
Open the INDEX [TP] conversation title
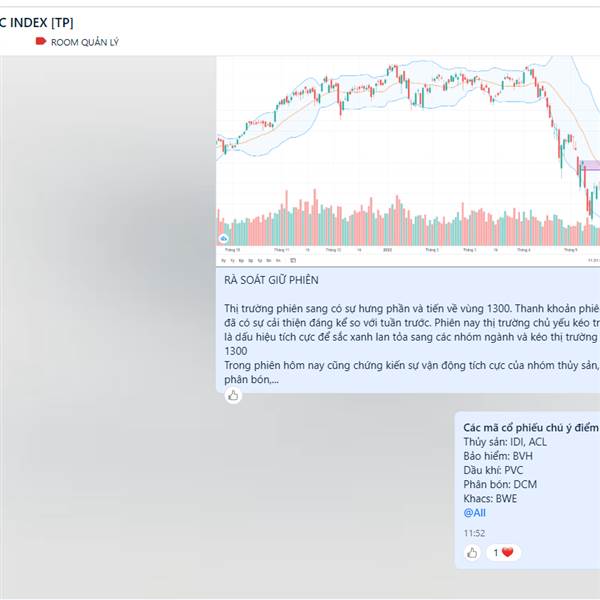pyautogui.click(x=37, y=23)
